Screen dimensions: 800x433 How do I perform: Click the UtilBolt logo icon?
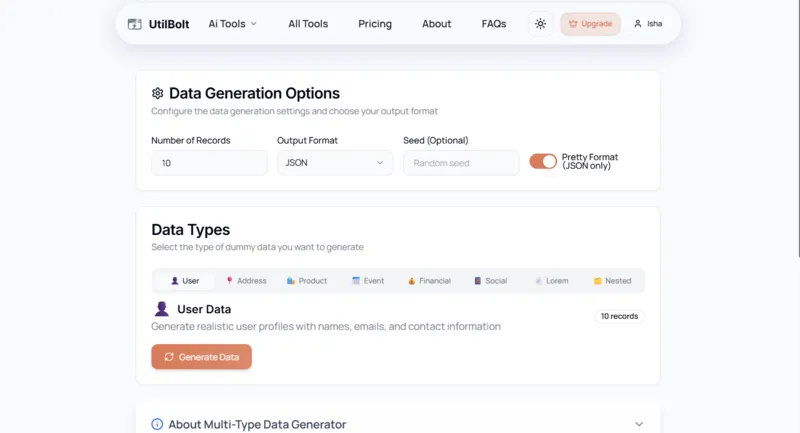(135, 24)
